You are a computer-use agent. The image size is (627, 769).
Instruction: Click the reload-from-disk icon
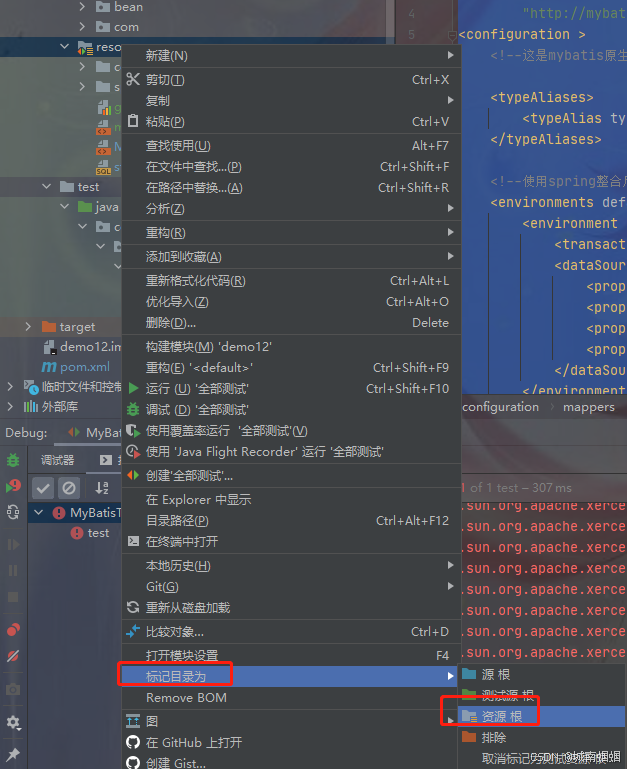pos(133,607)
